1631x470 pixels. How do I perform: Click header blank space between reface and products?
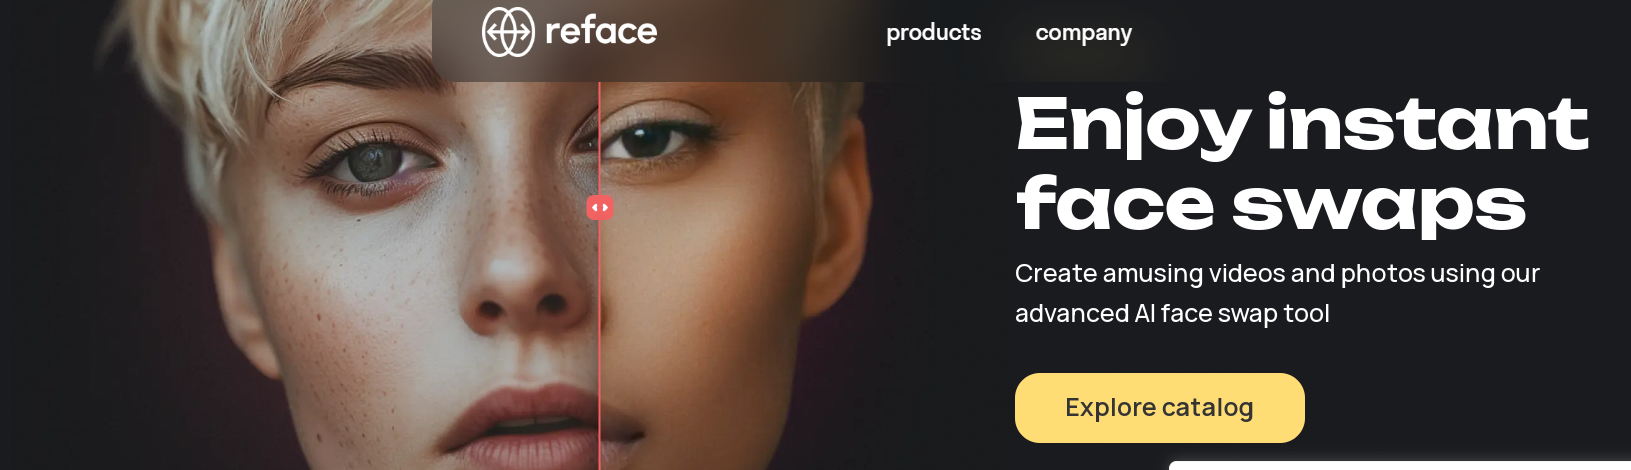(770, 32)
